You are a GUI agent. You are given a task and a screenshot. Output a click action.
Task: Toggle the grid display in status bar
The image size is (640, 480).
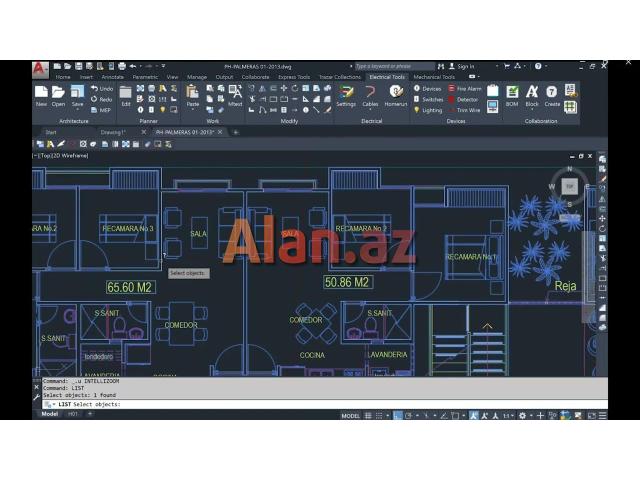coord(368,416)
